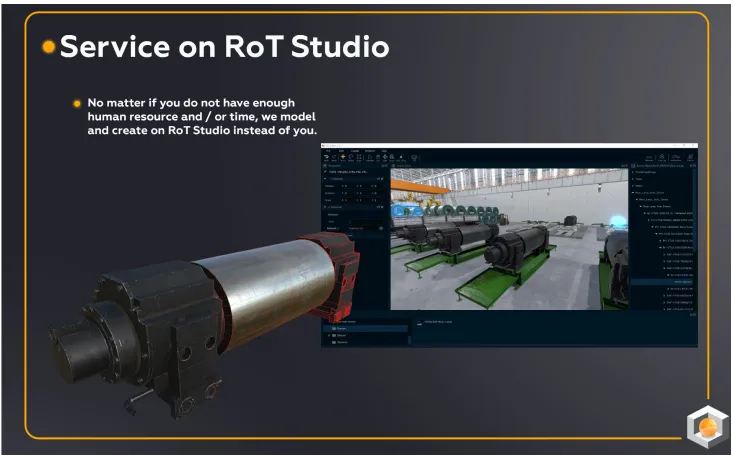Open the Window menu in RoT Studio
733x459 pixels.
[369, 151]
